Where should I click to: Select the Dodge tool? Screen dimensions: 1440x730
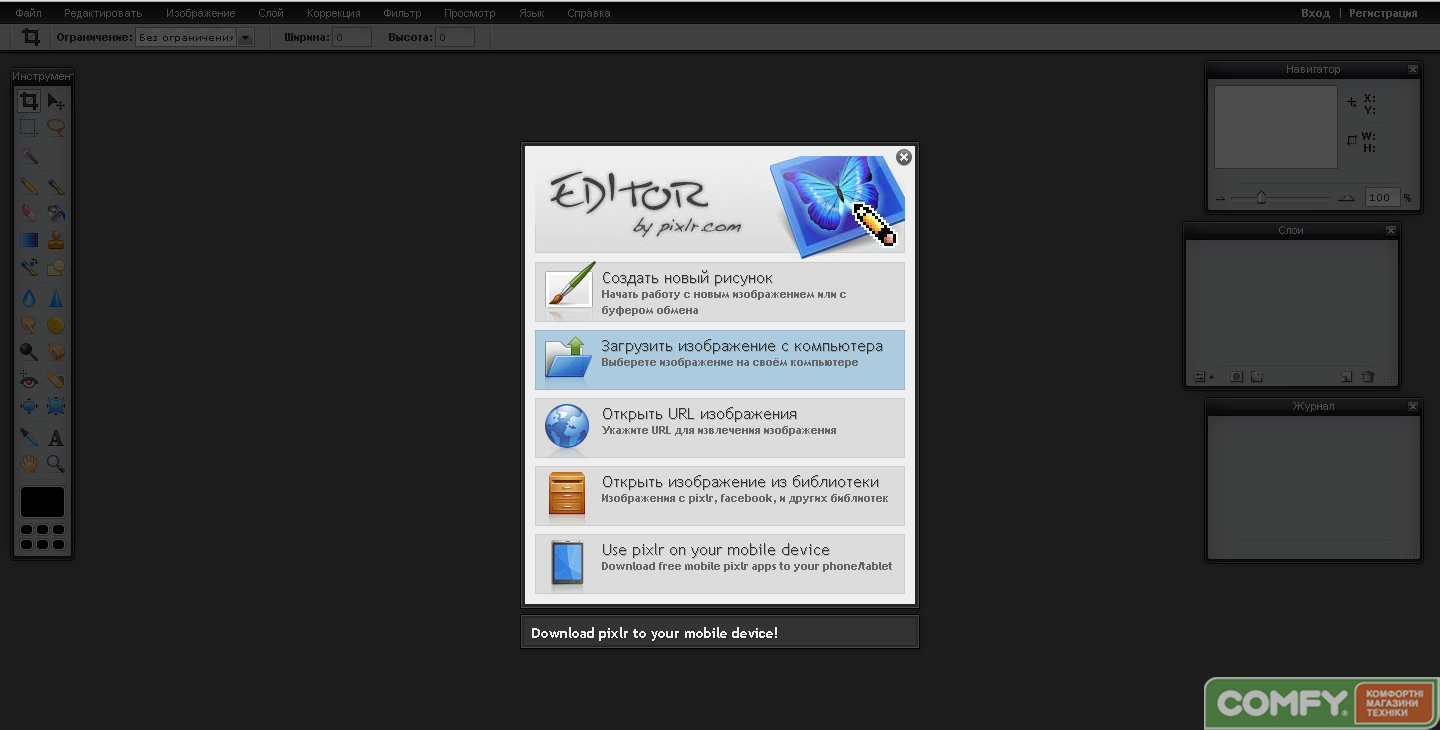click(29, 351)
